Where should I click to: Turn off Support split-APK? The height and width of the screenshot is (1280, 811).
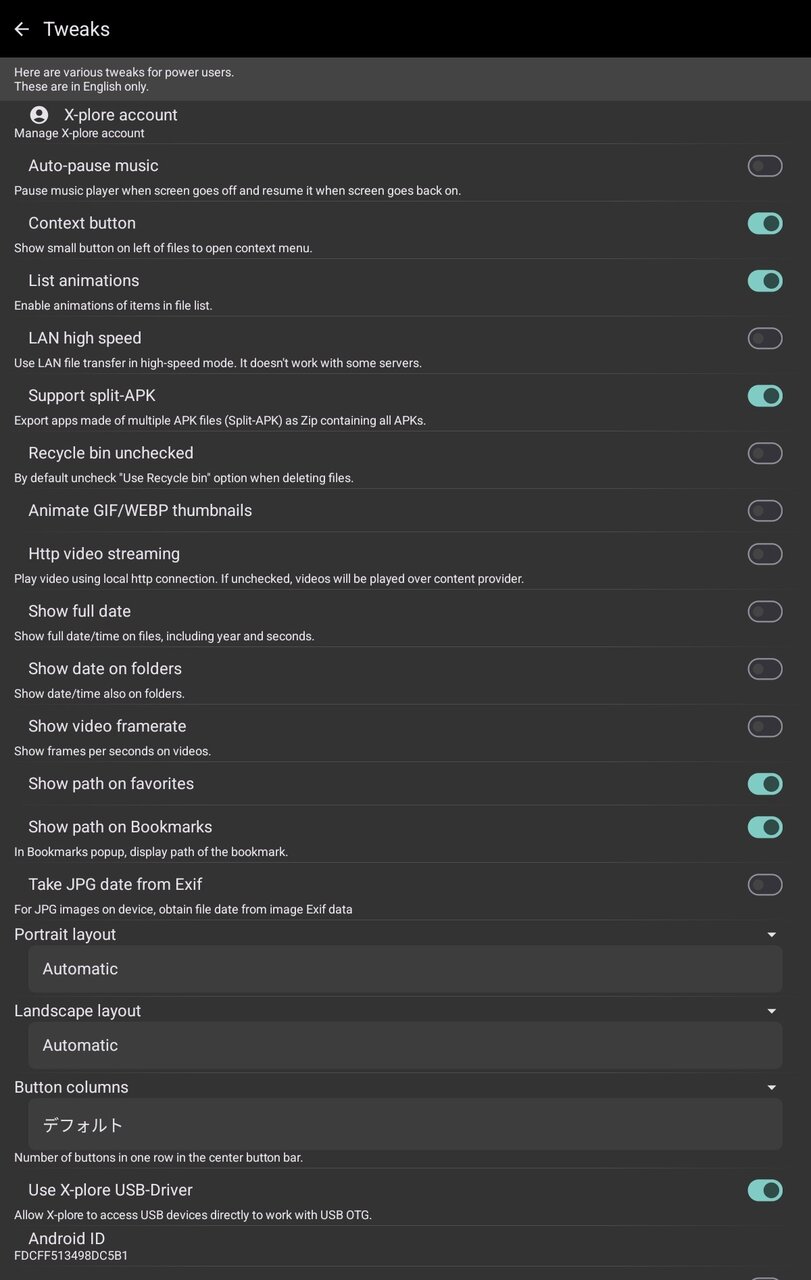pyautogui.click(x=764, y=396)
